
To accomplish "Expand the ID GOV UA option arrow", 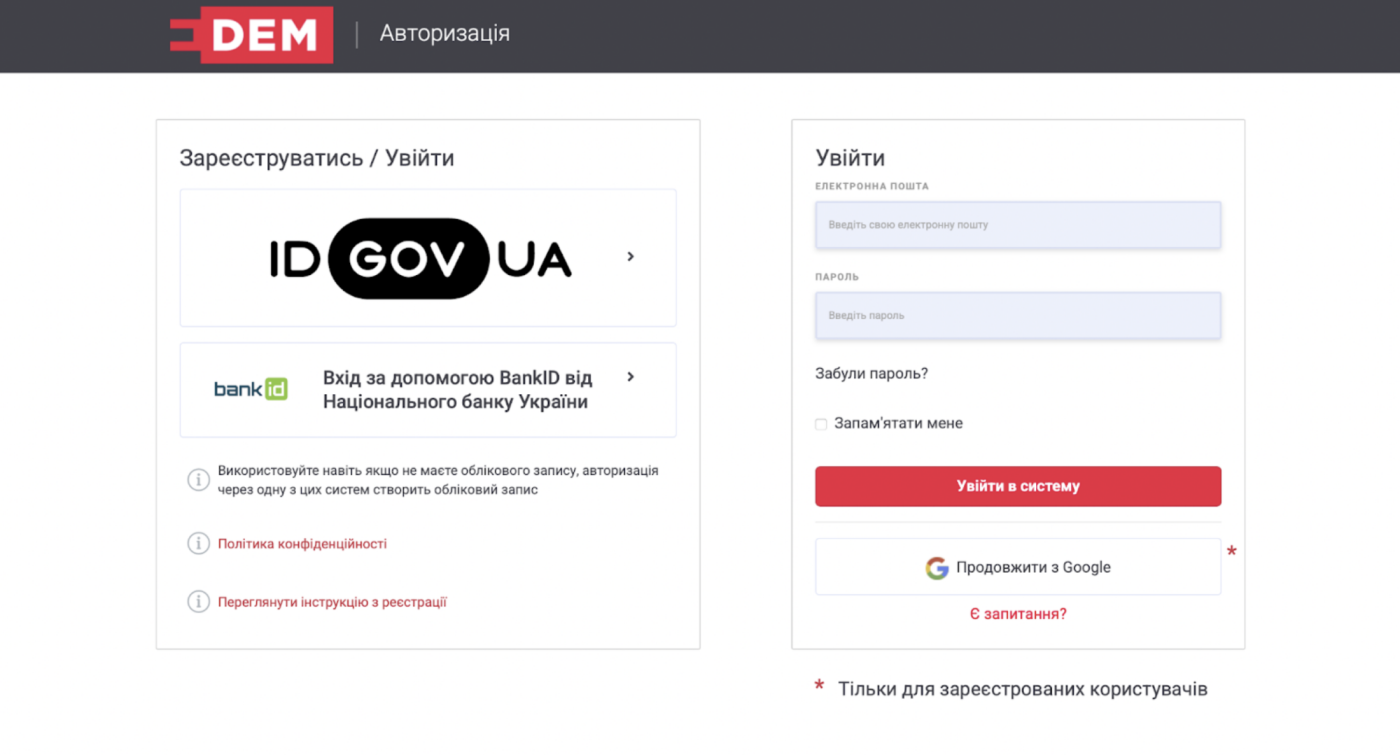I will [630, 257].
